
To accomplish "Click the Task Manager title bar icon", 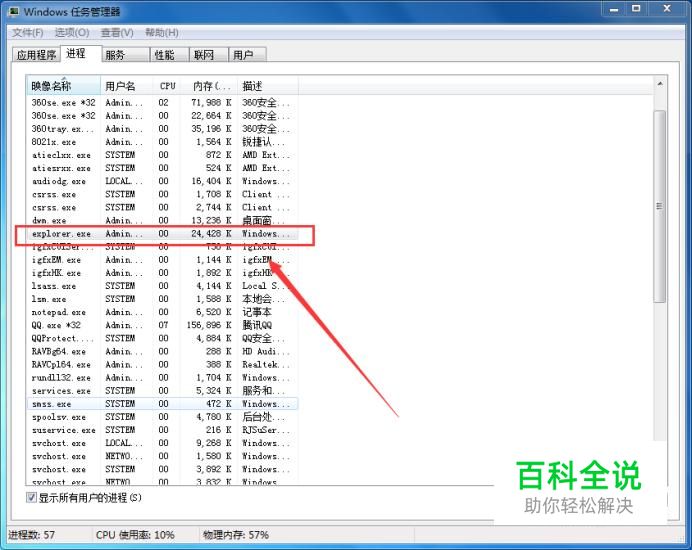I will pos(14,11).
